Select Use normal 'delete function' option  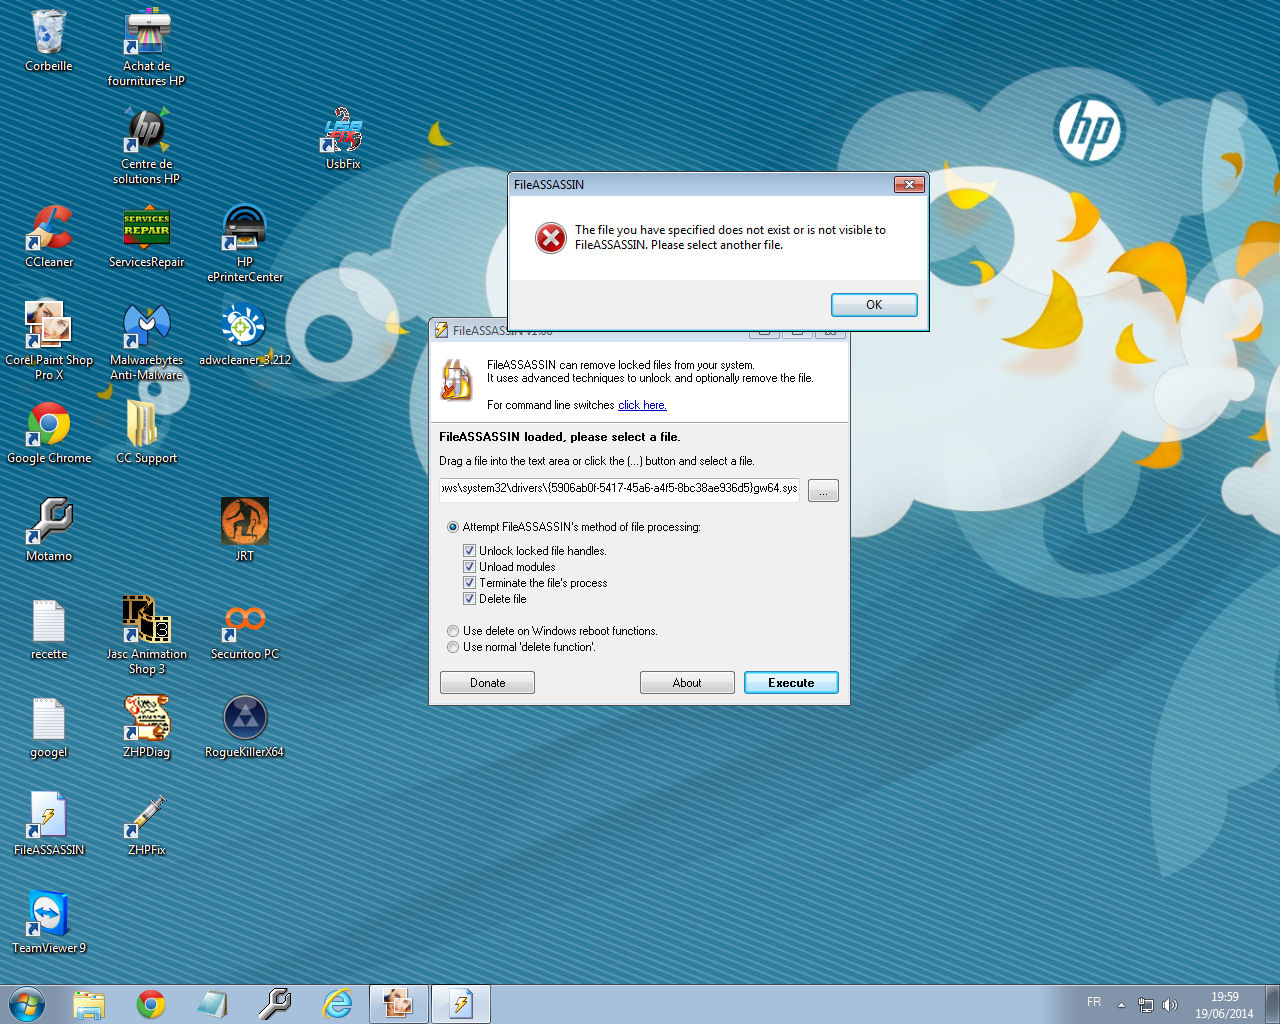point(453,647)
